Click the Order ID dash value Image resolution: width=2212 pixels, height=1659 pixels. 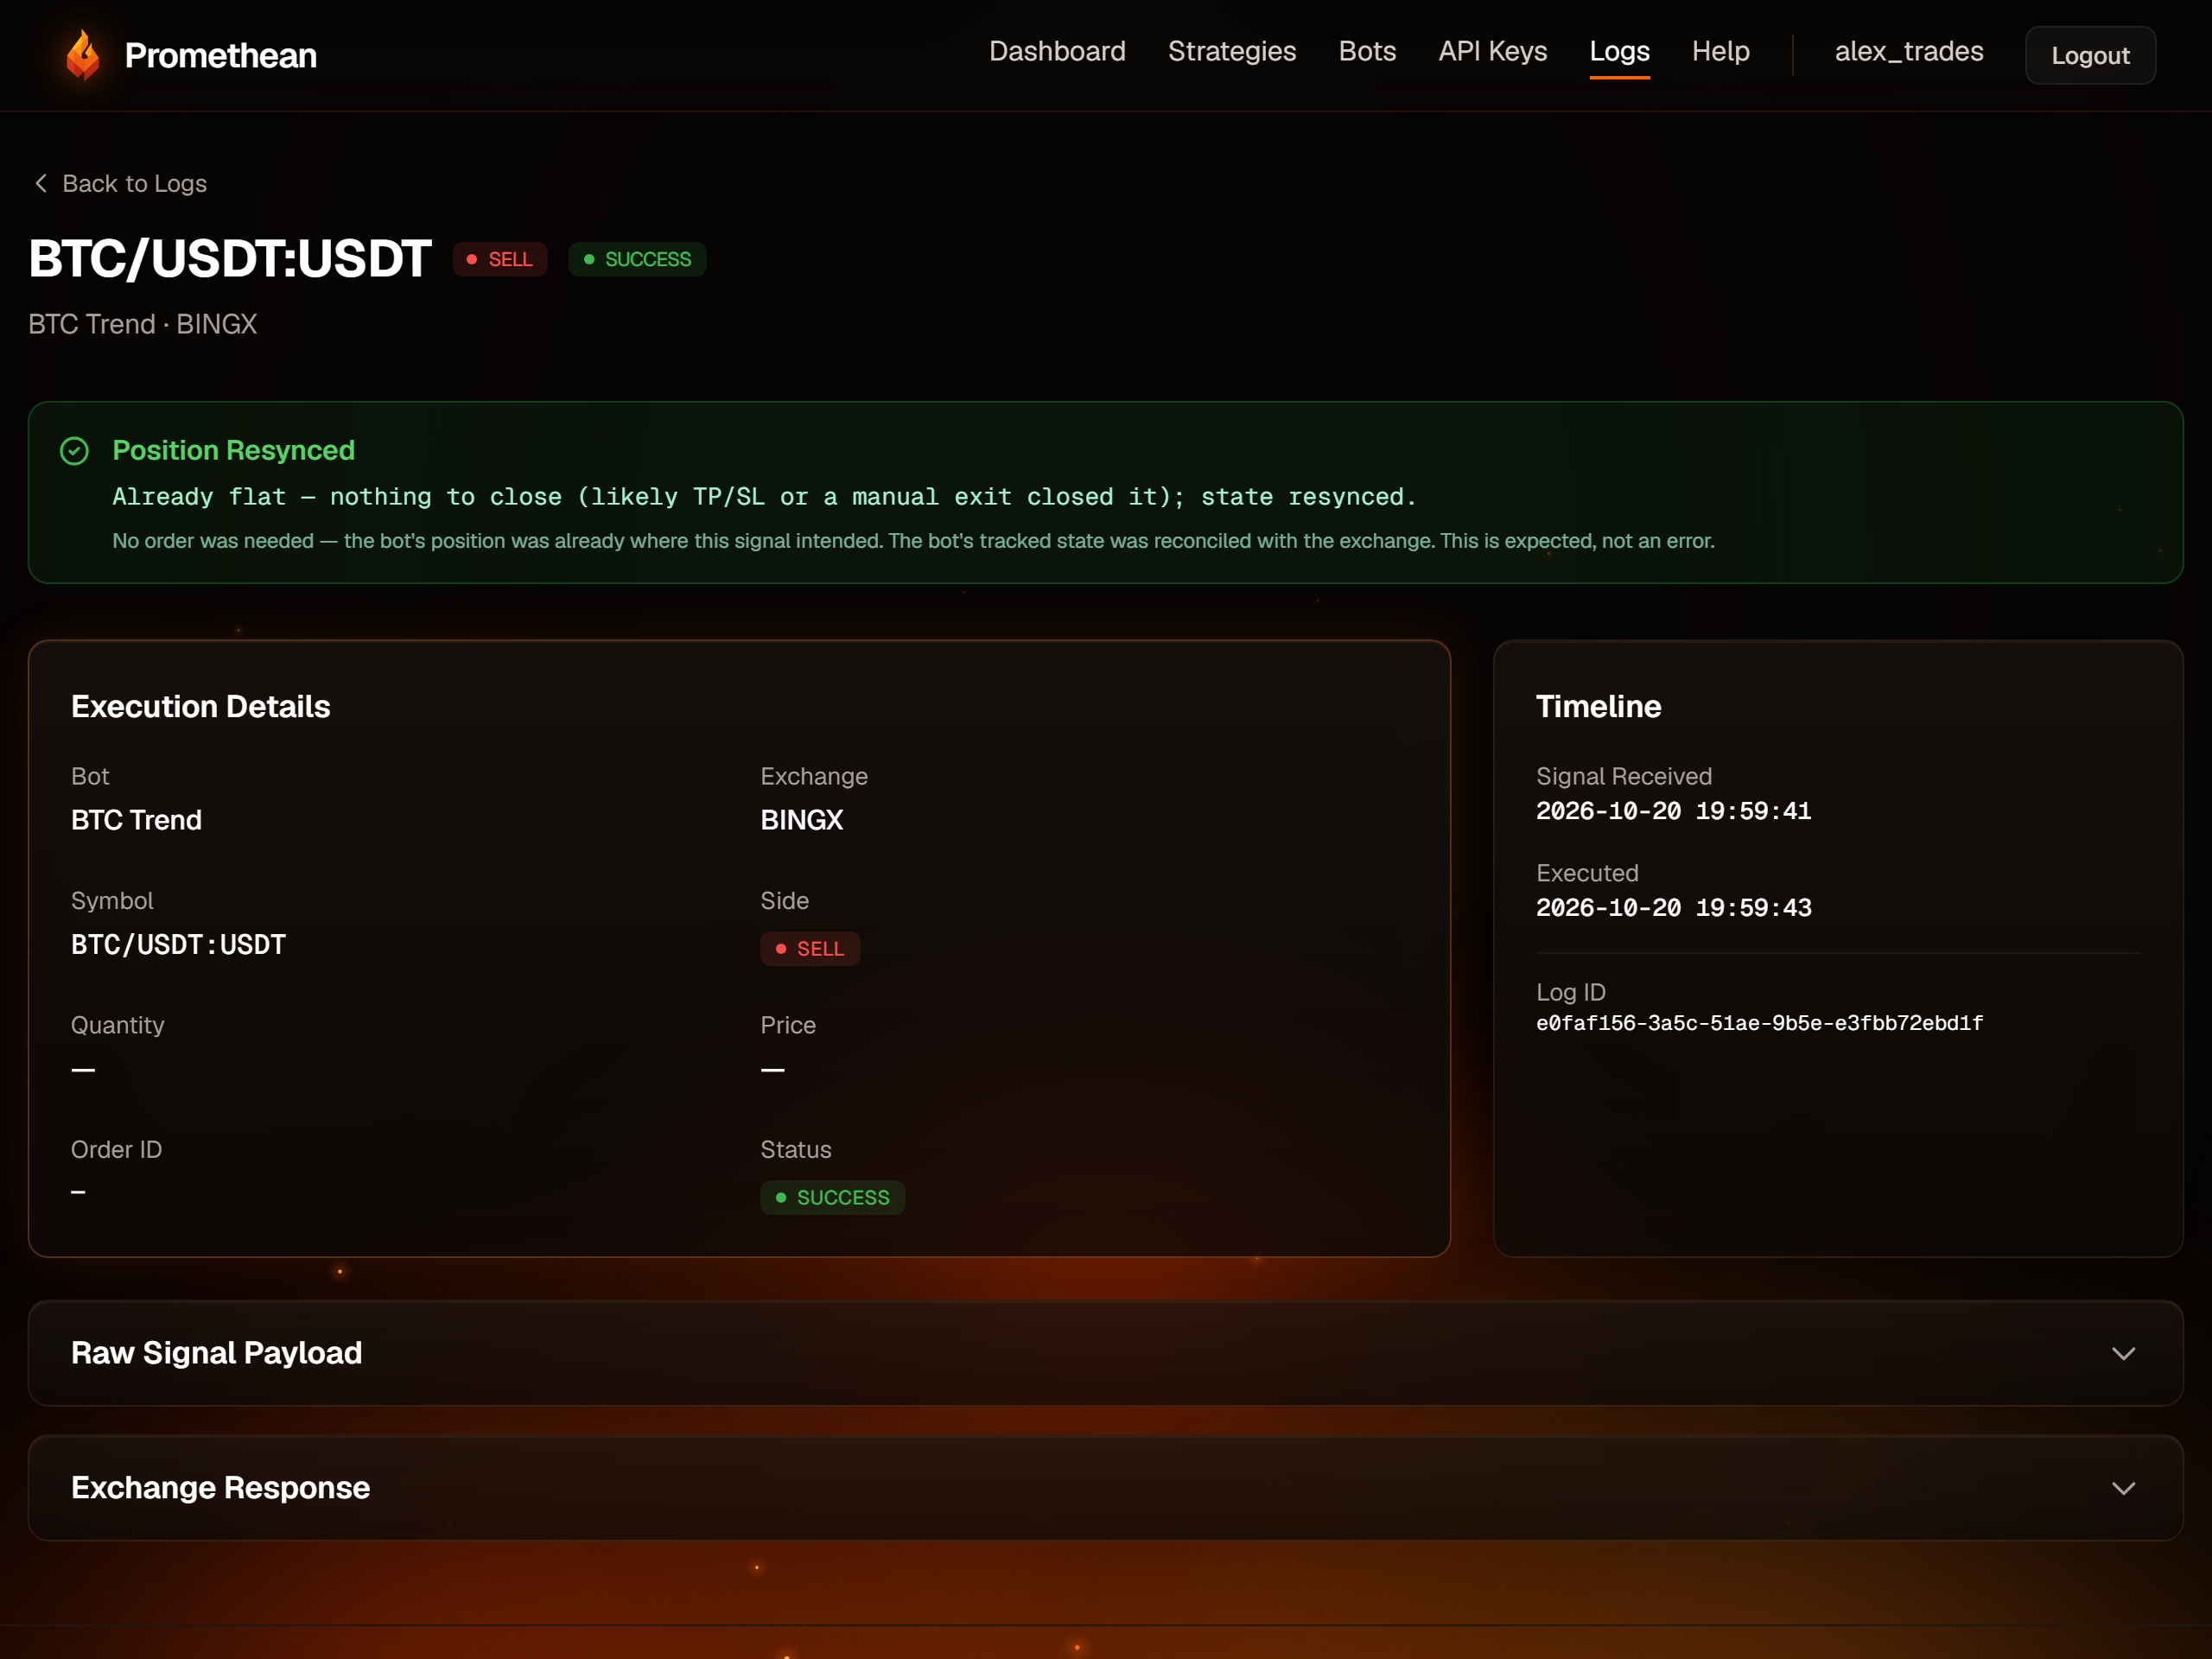[78, 1192]
